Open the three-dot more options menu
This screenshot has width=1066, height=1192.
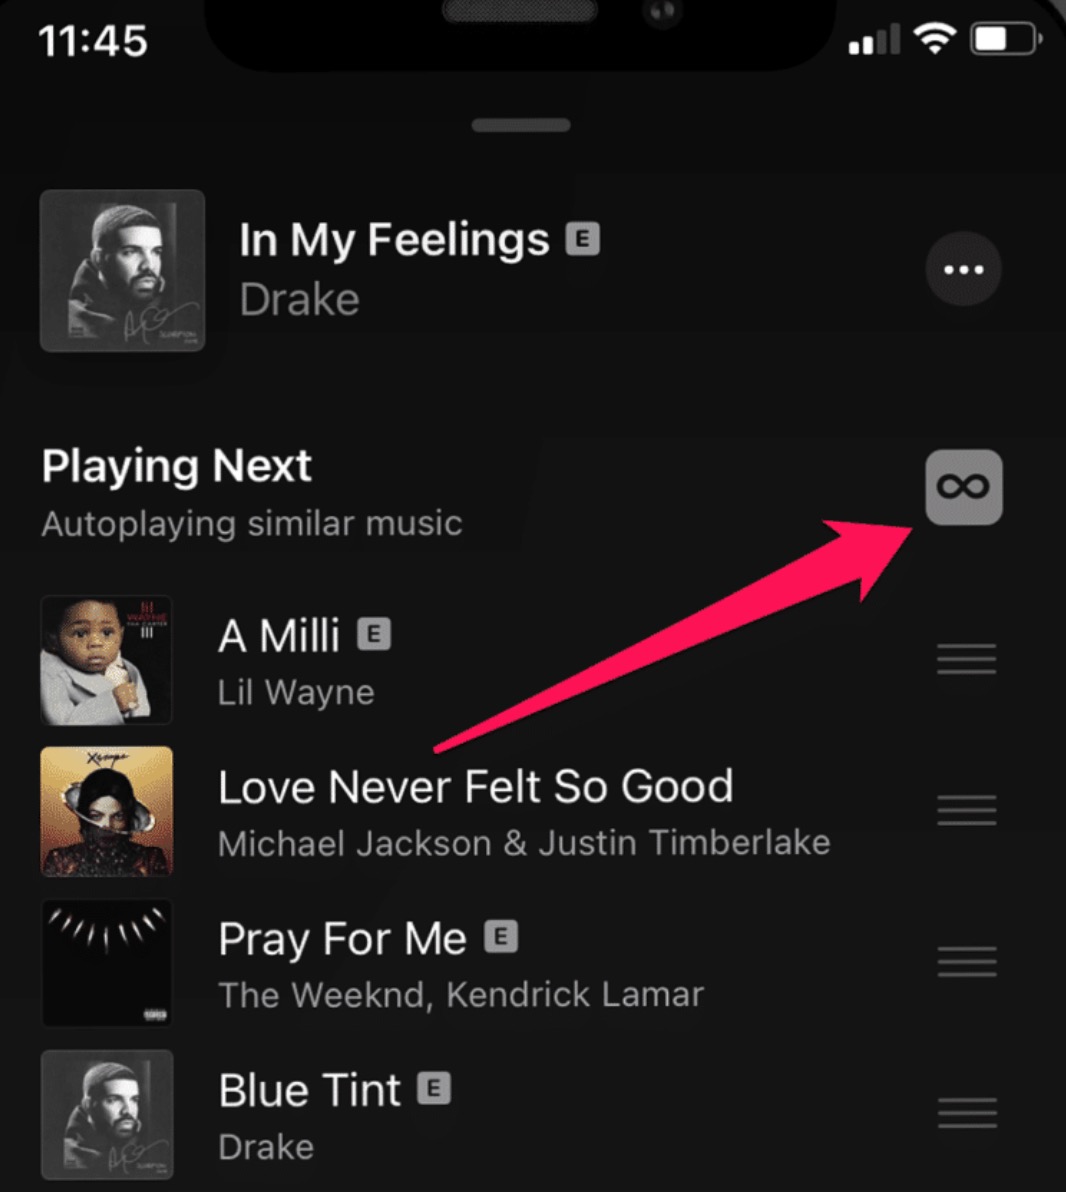click(x=963, y=269)
